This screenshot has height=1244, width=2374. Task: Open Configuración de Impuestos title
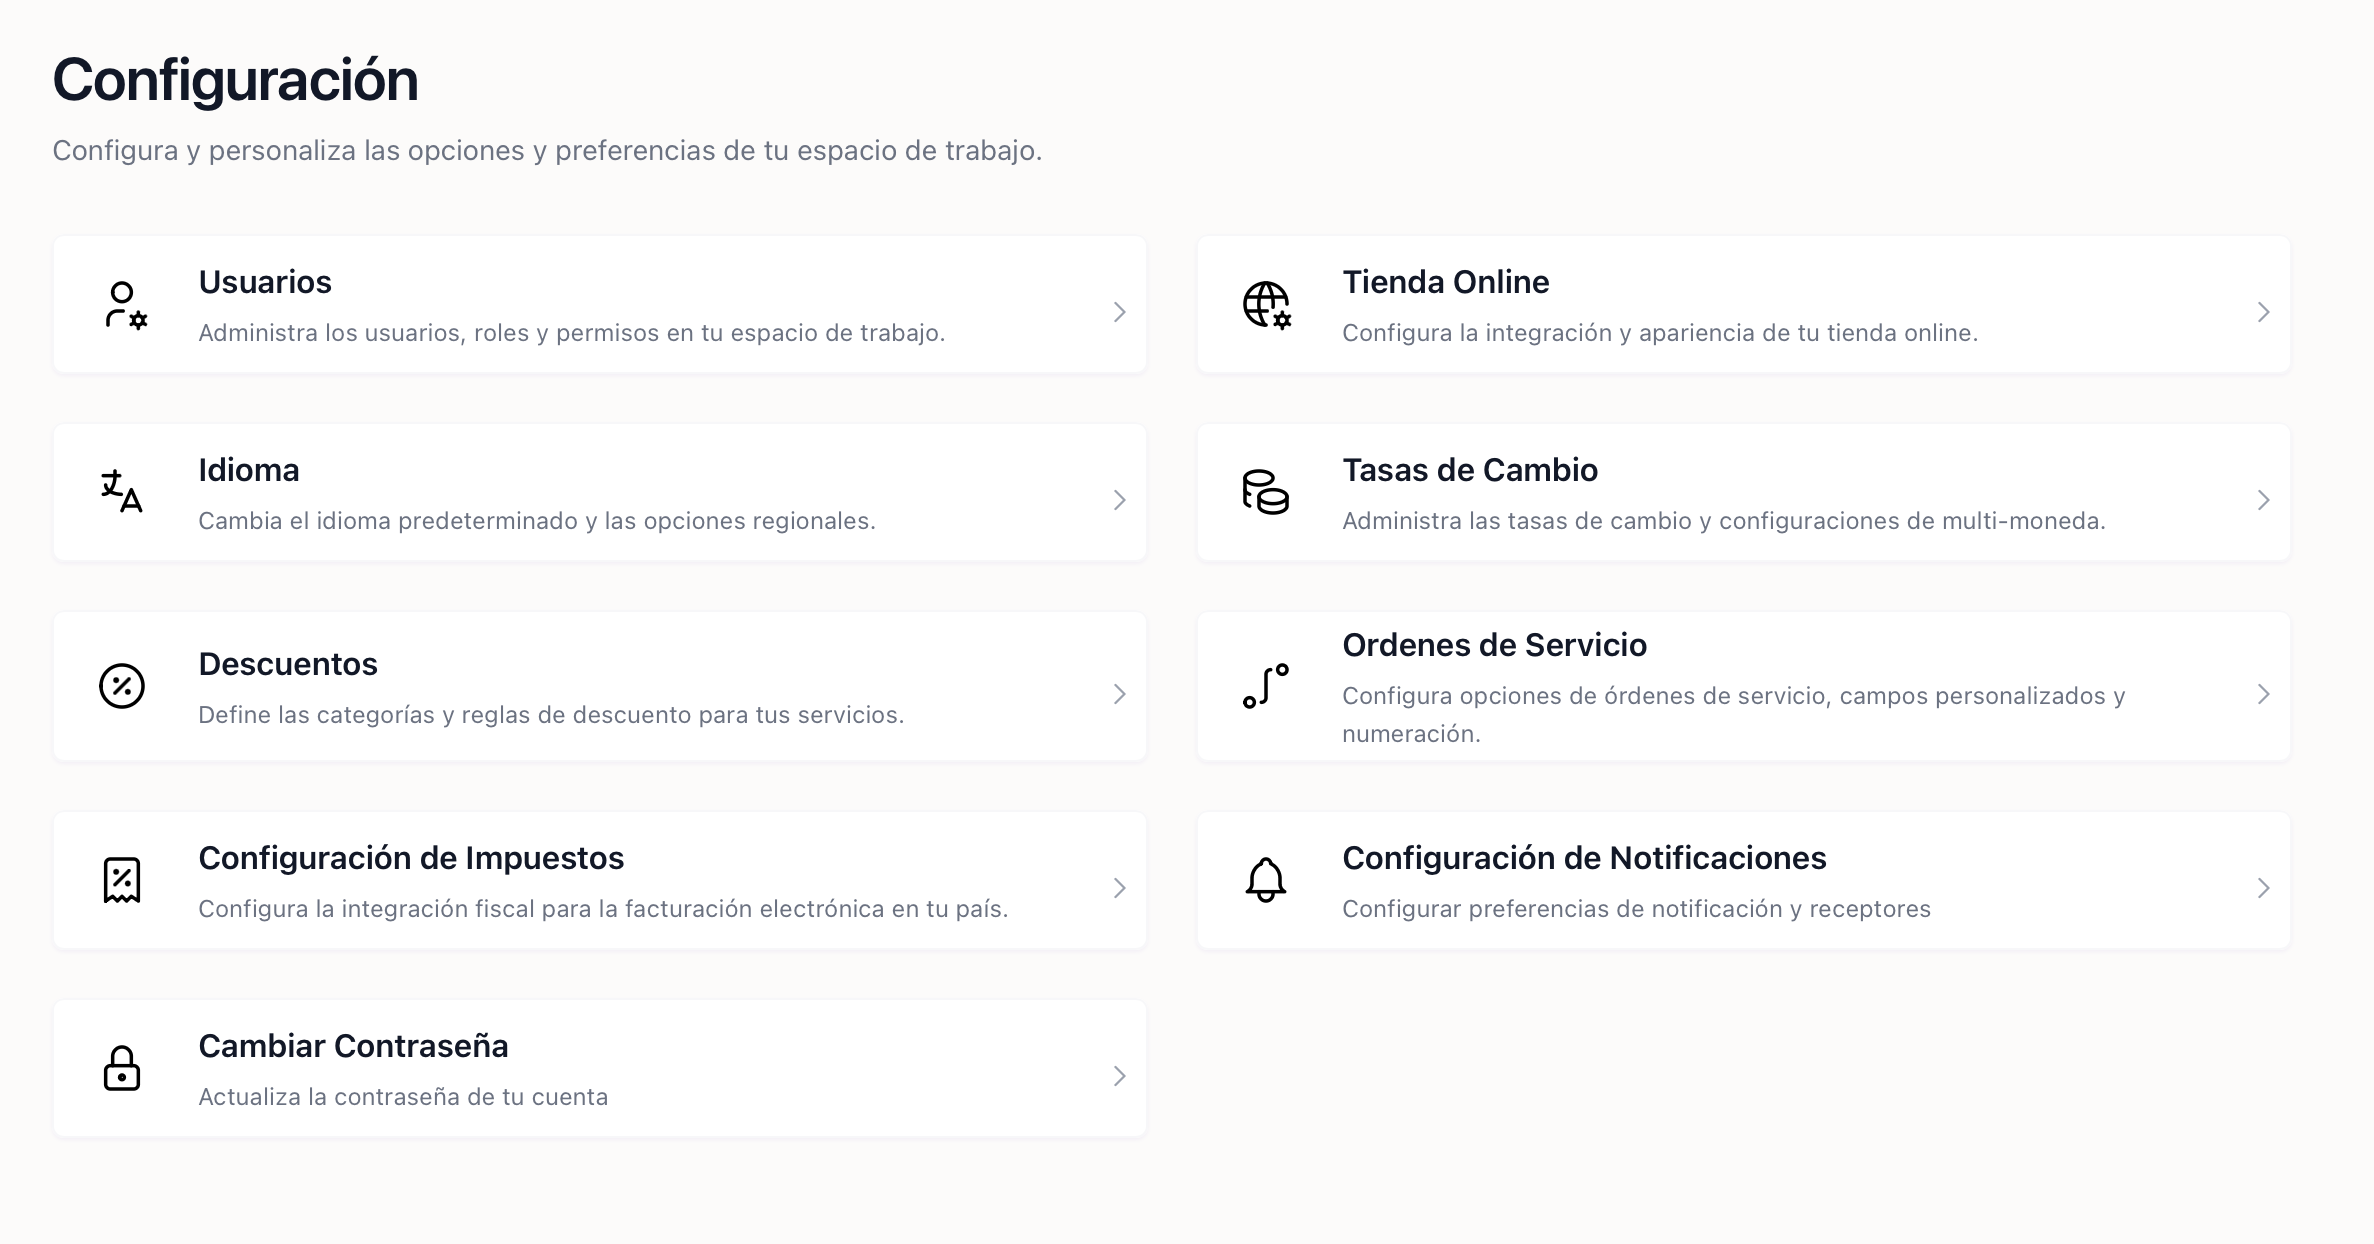click(411, 858)
